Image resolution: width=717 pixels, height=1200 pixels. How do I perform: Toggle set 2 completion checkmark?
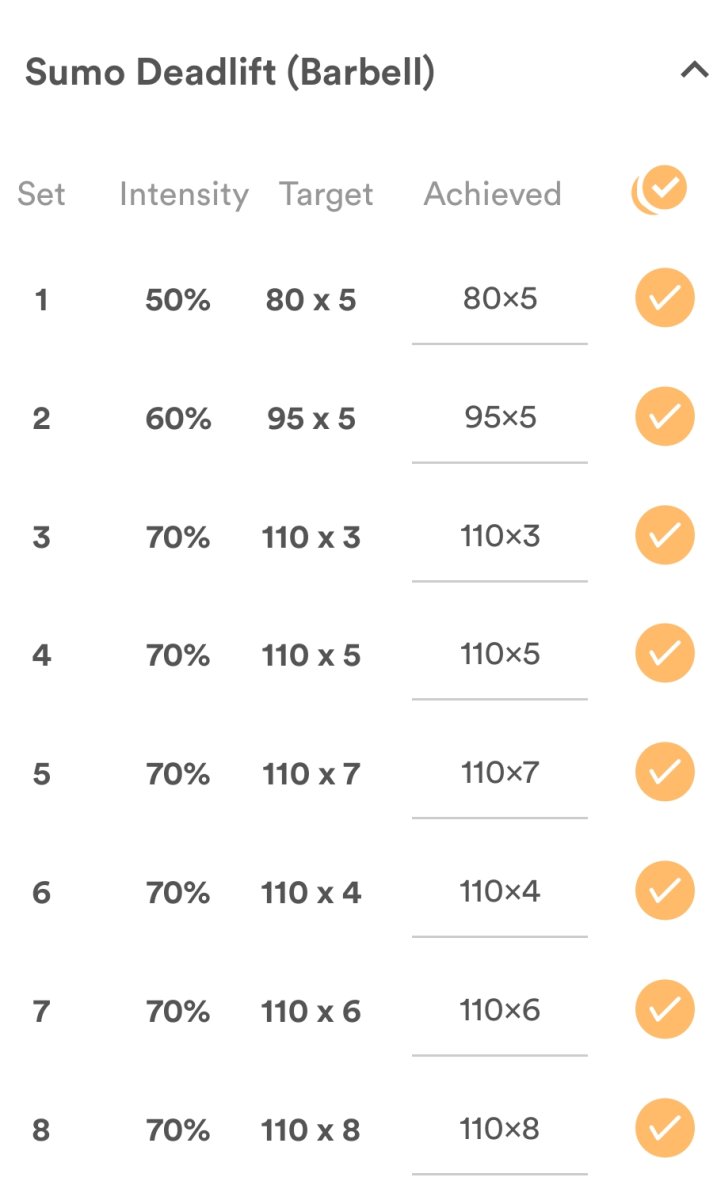(664, 416)
